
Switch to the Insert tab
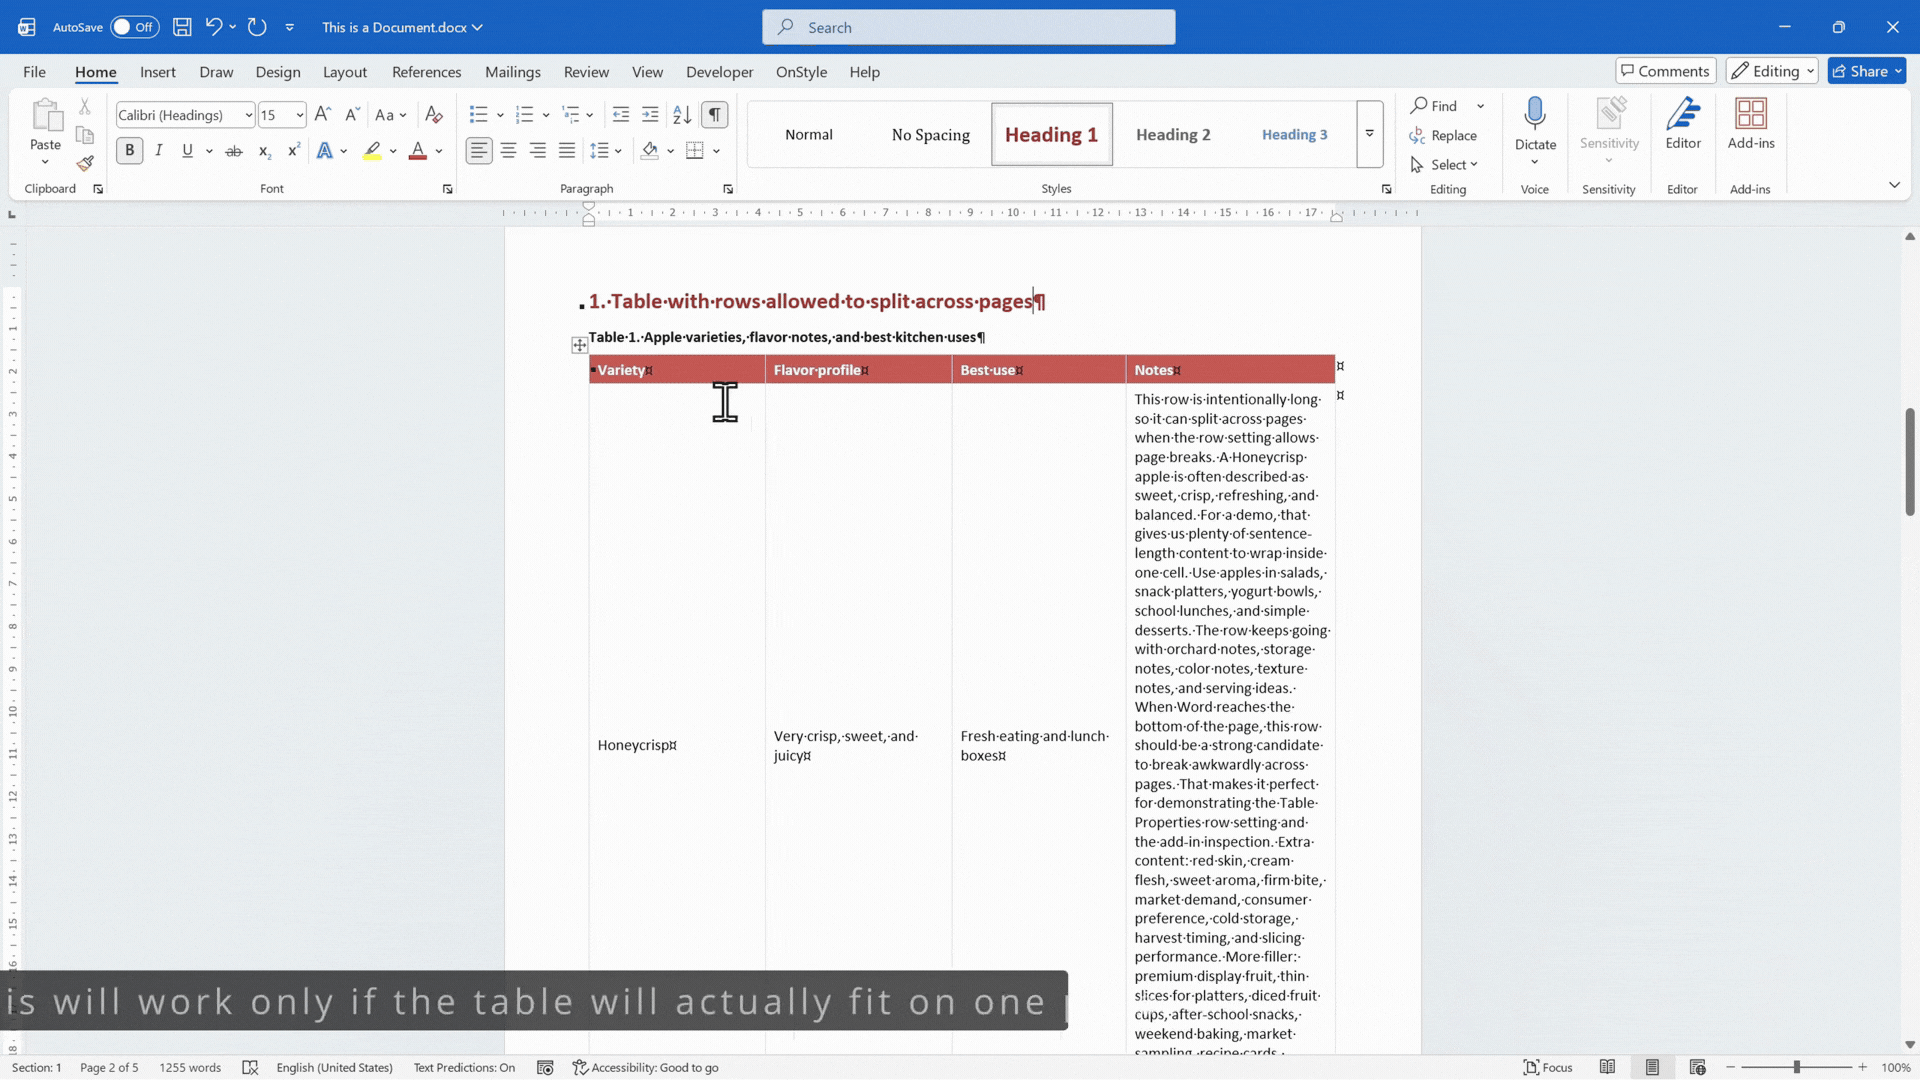coord(158,72)
